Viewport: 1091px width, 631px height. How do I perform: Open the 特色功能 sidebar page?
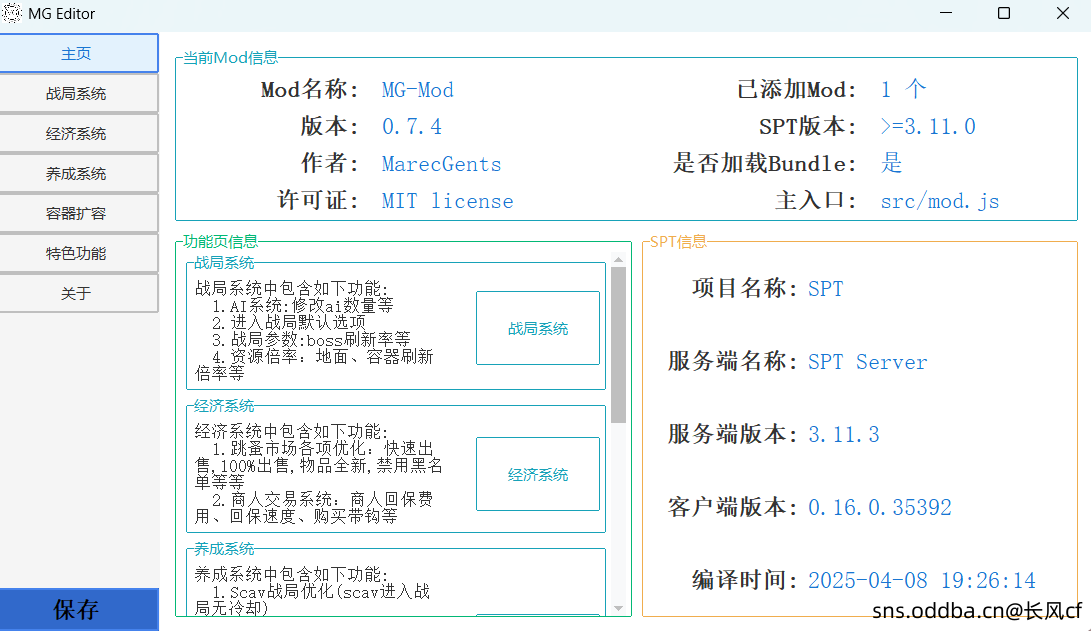click(x=79, y=253)
